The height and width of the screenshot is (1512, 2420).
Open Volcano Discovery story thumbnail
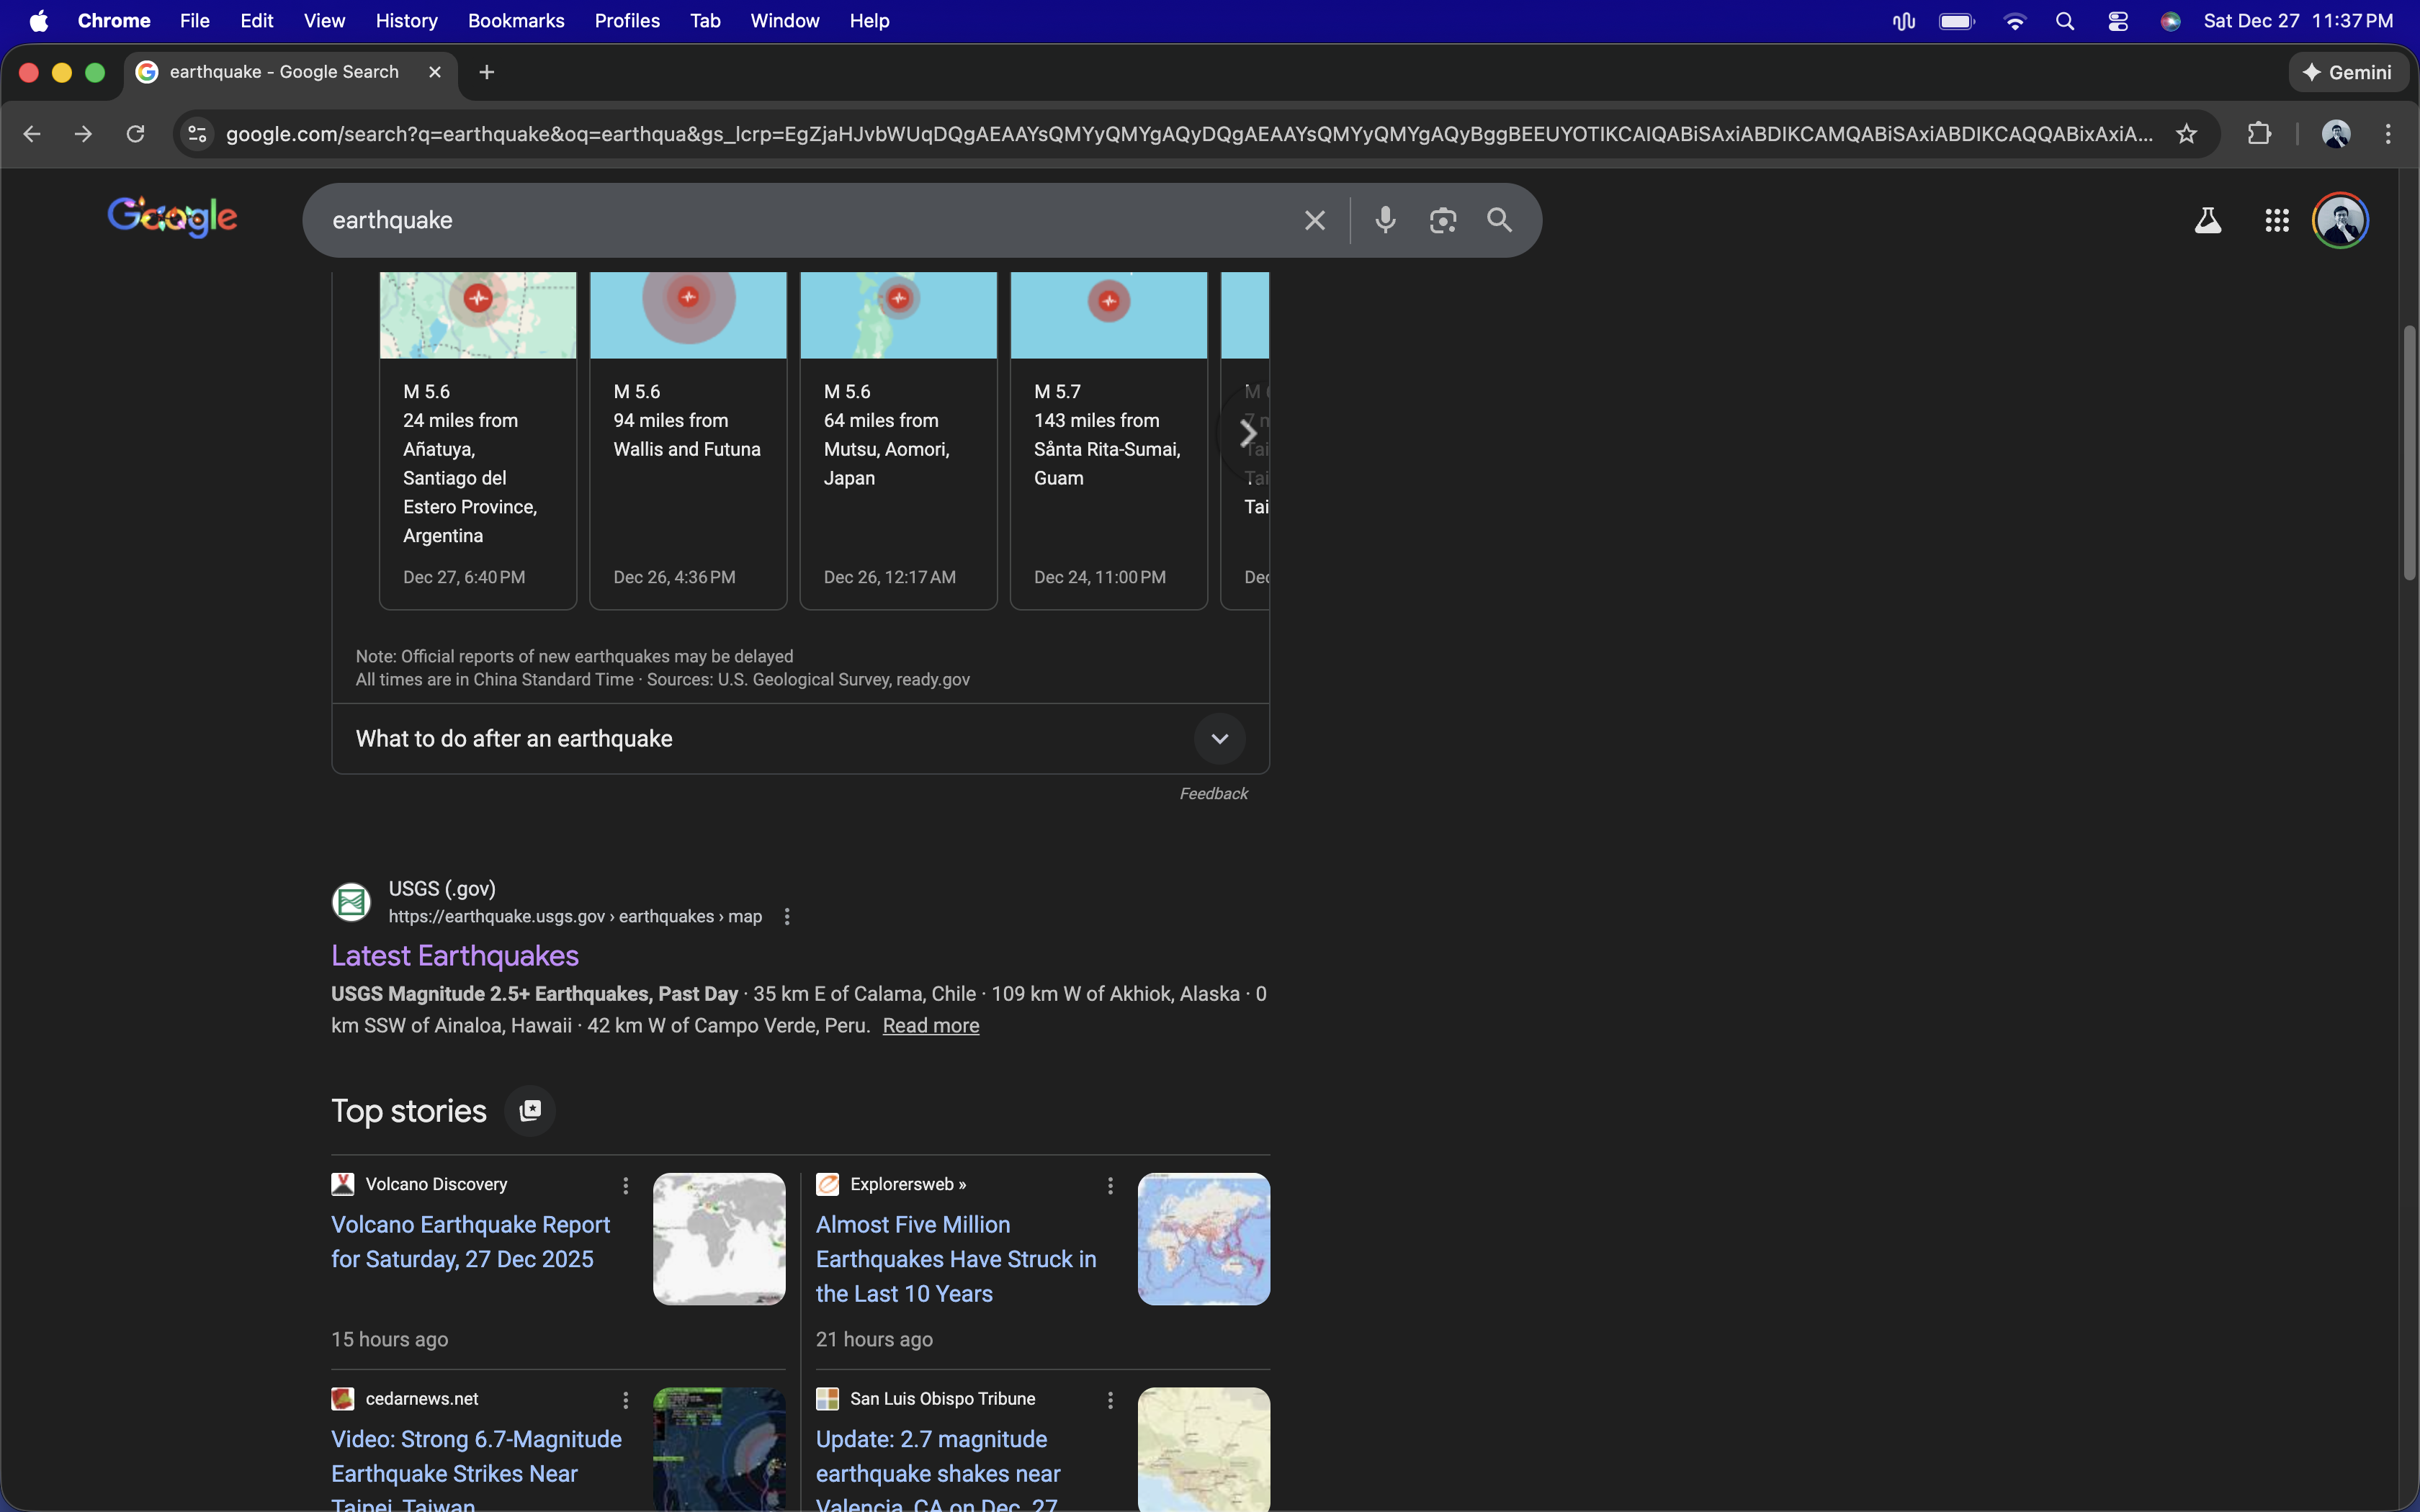[719, 1239]
